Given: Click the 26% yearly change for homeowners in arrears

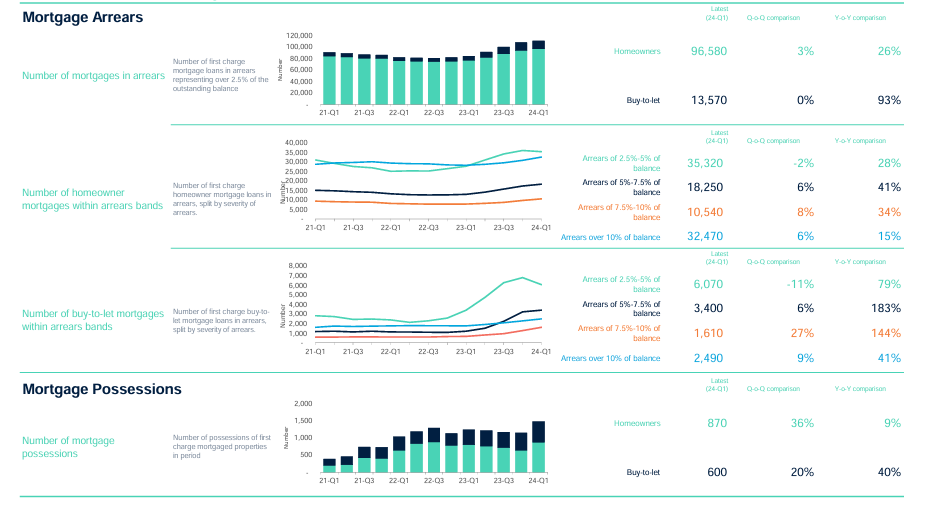Looking at the screenshot, I should 889,51.
